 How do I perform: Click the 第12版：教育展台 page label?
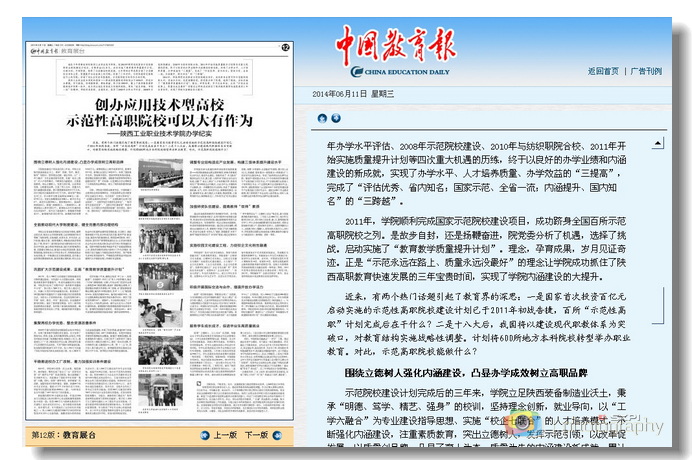pos(64,436)
